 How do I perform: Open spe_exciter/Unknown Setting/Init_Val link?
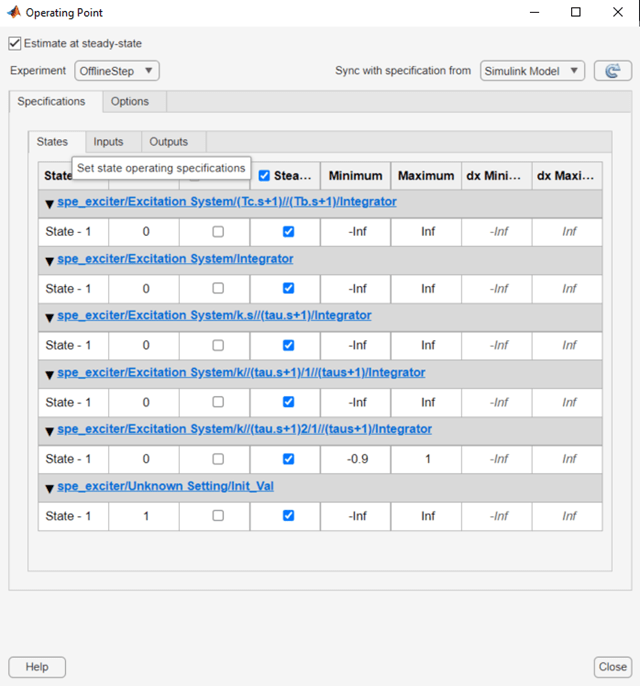point(165,486)
